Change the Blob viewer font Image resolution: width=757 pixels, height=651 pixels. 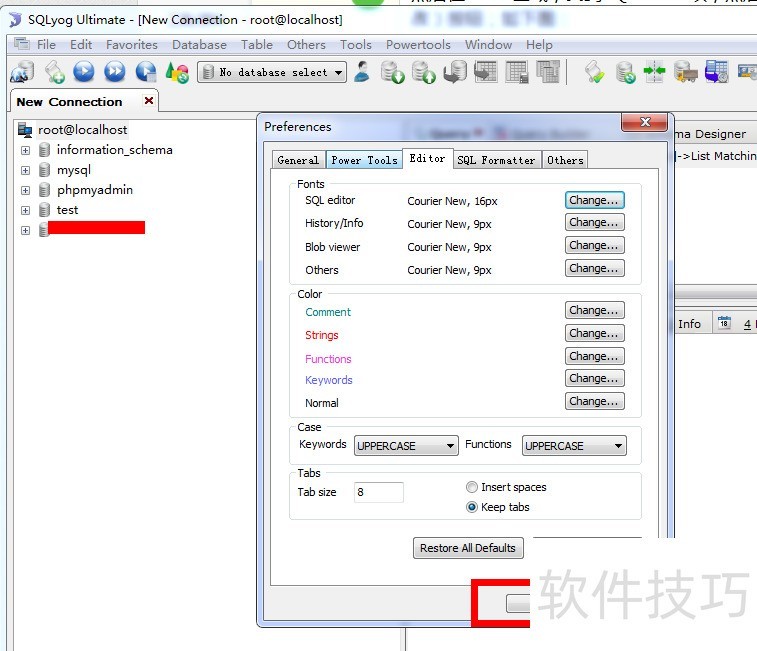pos(594,245)
